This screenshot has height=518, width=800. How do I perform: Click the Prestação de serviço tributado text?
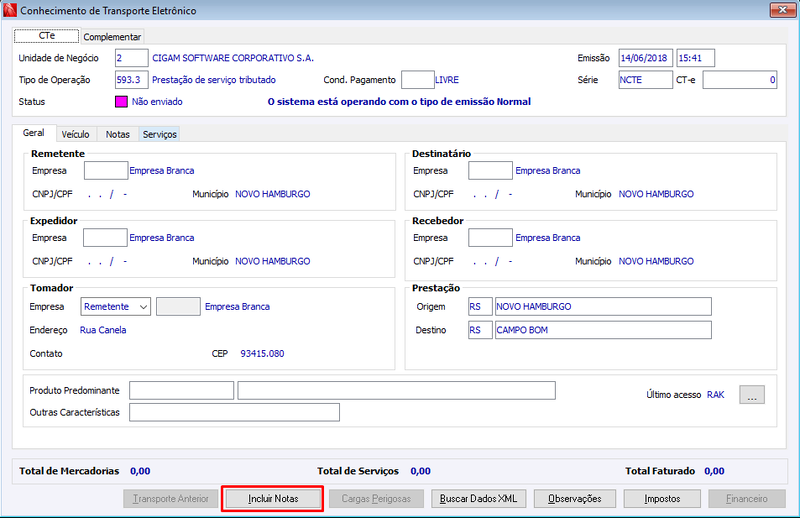[x=214, y=80]
